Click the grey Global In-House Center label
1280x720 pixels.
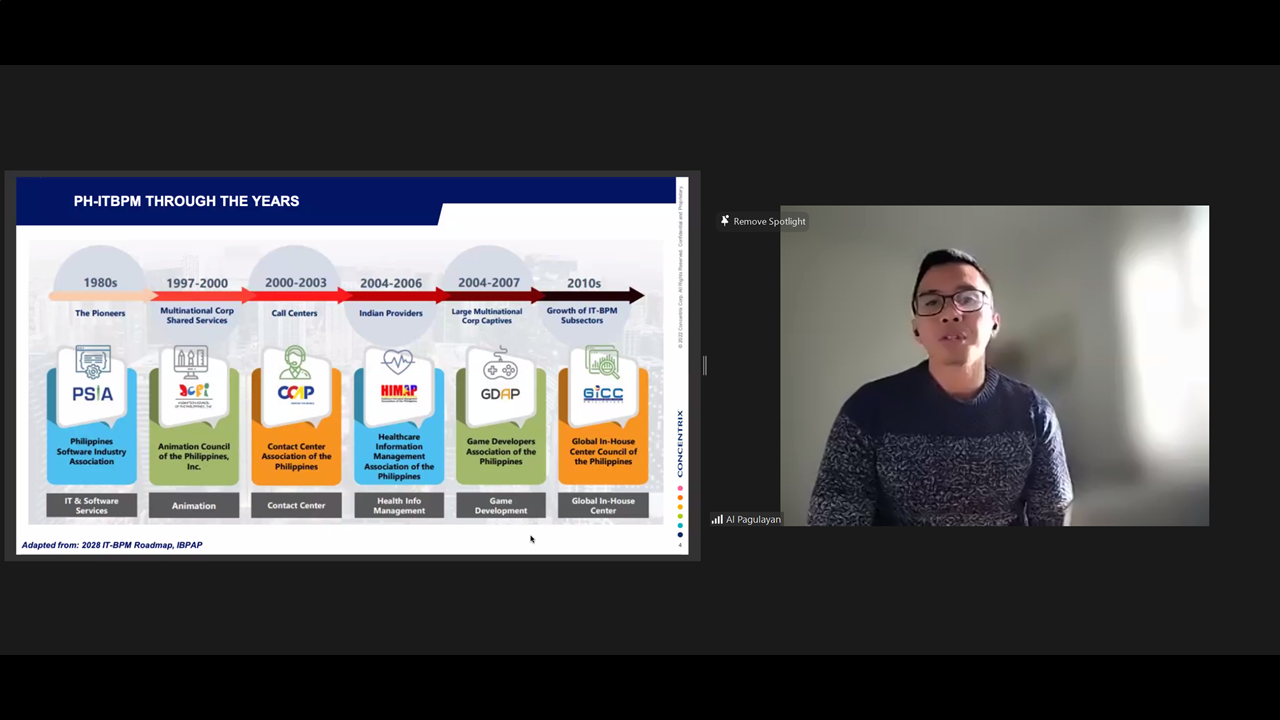pyautogui.click(x=603, y=505)
